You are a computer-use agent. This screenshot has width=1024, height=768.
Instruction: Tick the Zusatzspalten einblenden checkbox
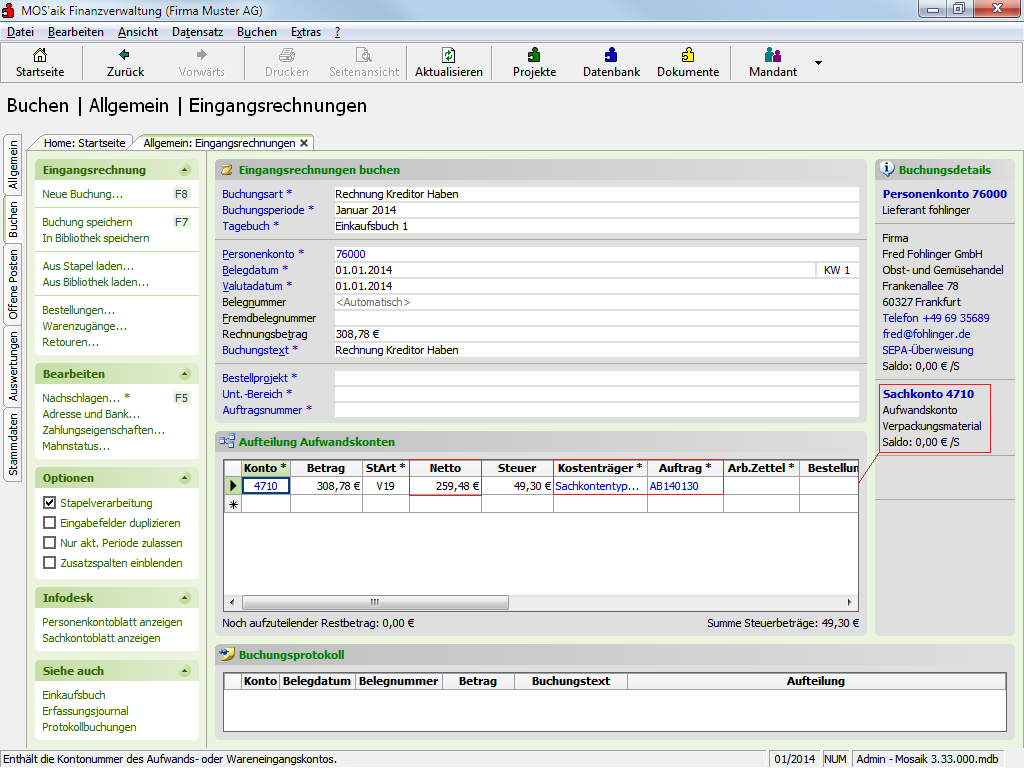[x=50, y=563]
